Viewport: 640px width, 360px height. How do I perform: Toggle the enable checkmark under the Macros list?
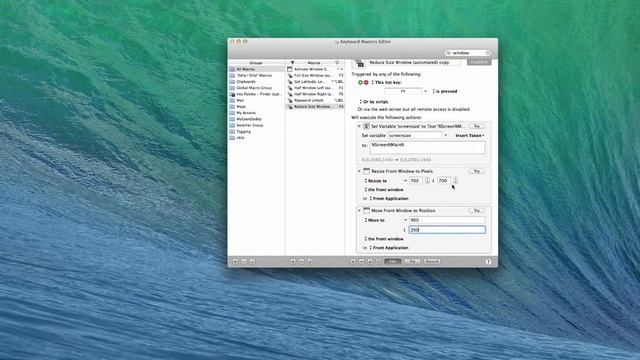(310, 261)
